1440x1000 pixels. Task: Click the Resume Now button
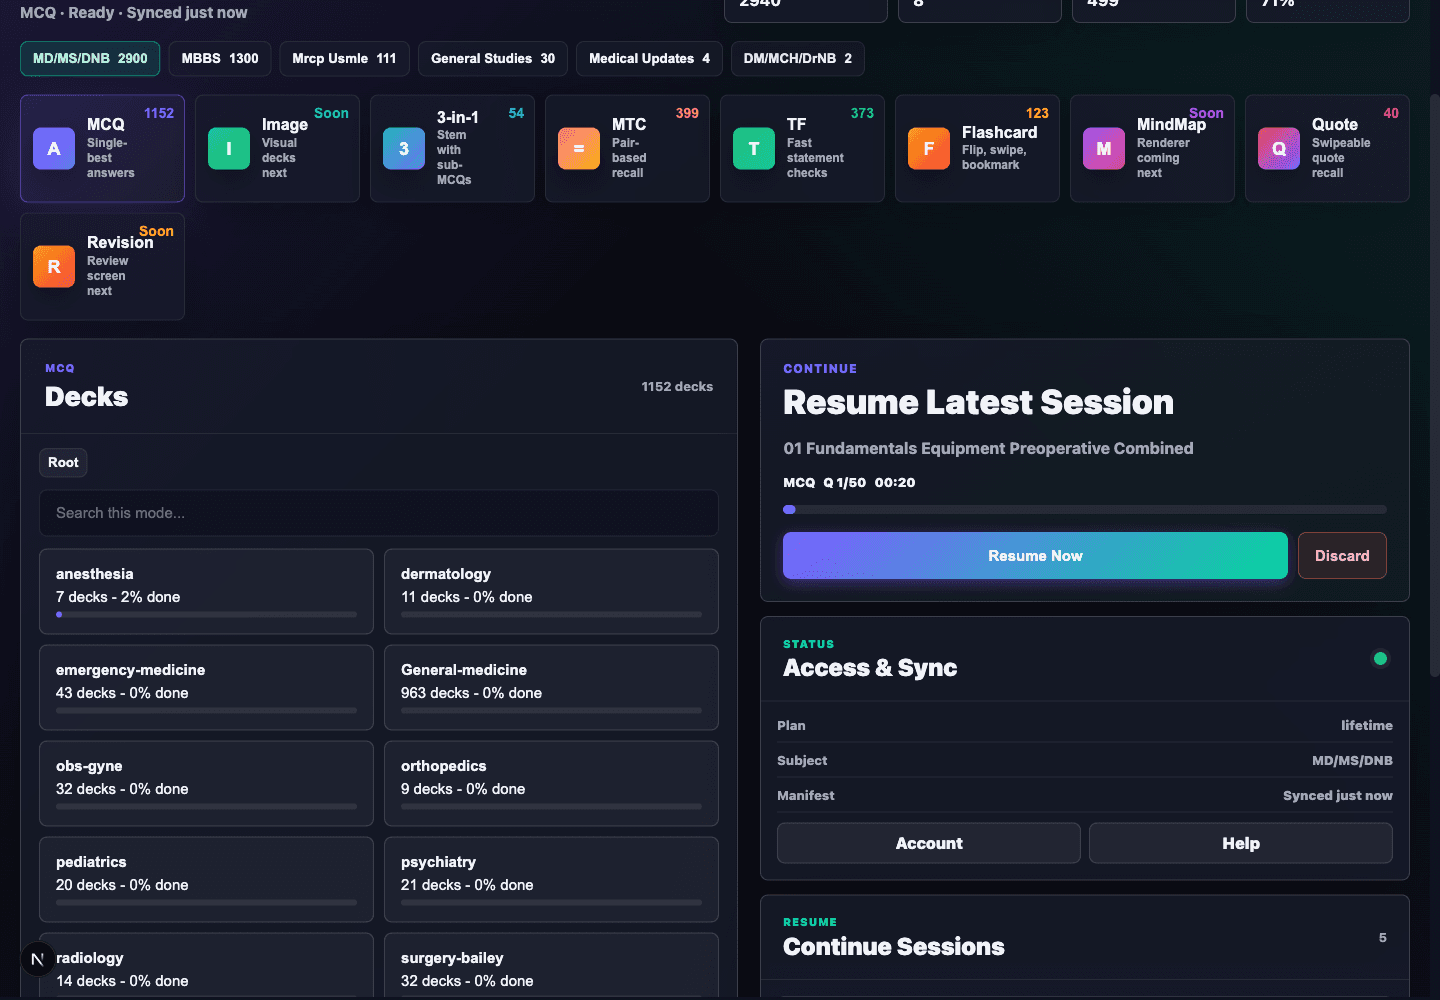coord(1035,556)
